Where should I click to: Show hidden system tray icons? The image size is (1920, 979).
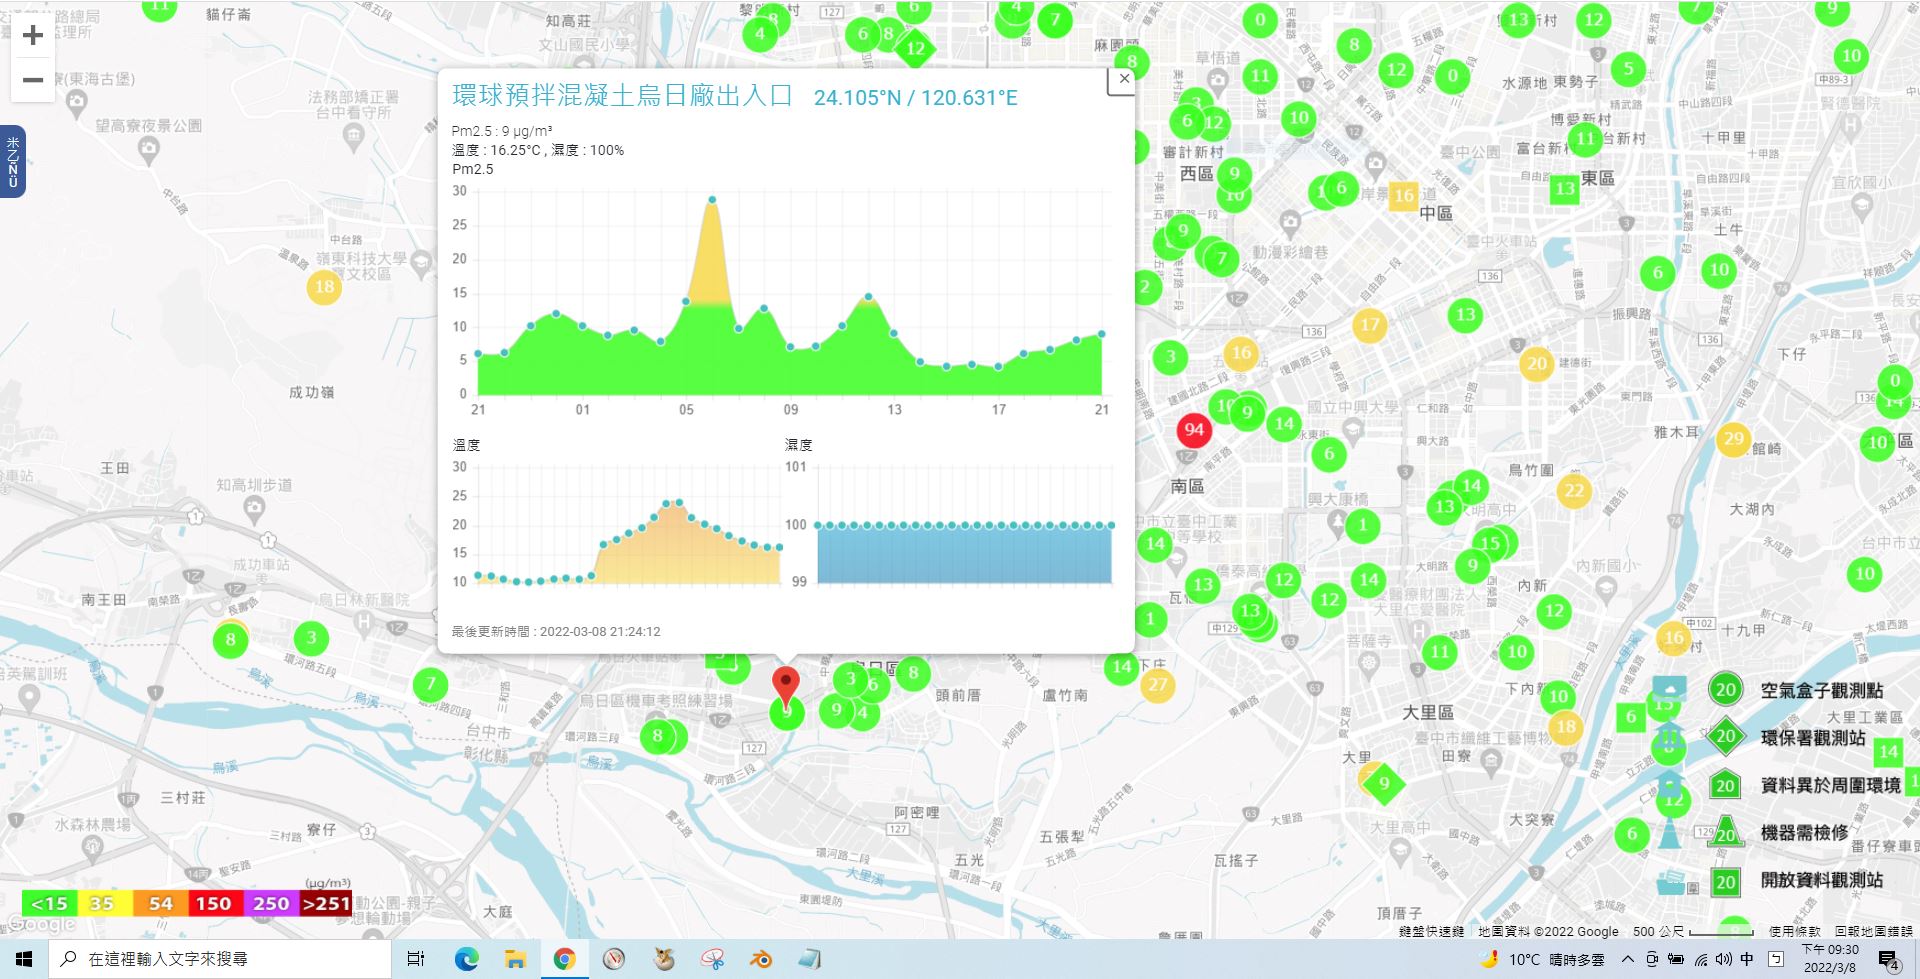tap(1627, 959)
